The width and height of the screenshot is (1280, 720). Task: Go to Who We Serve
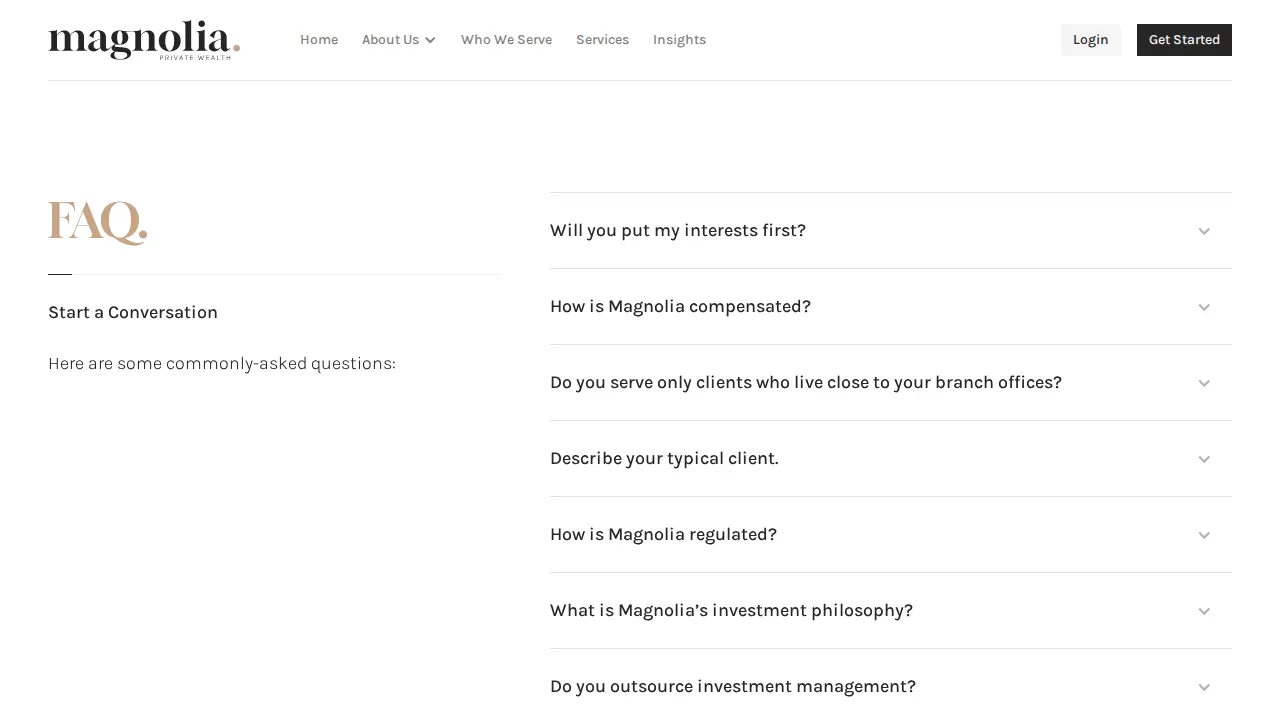[x=506, y=40]
